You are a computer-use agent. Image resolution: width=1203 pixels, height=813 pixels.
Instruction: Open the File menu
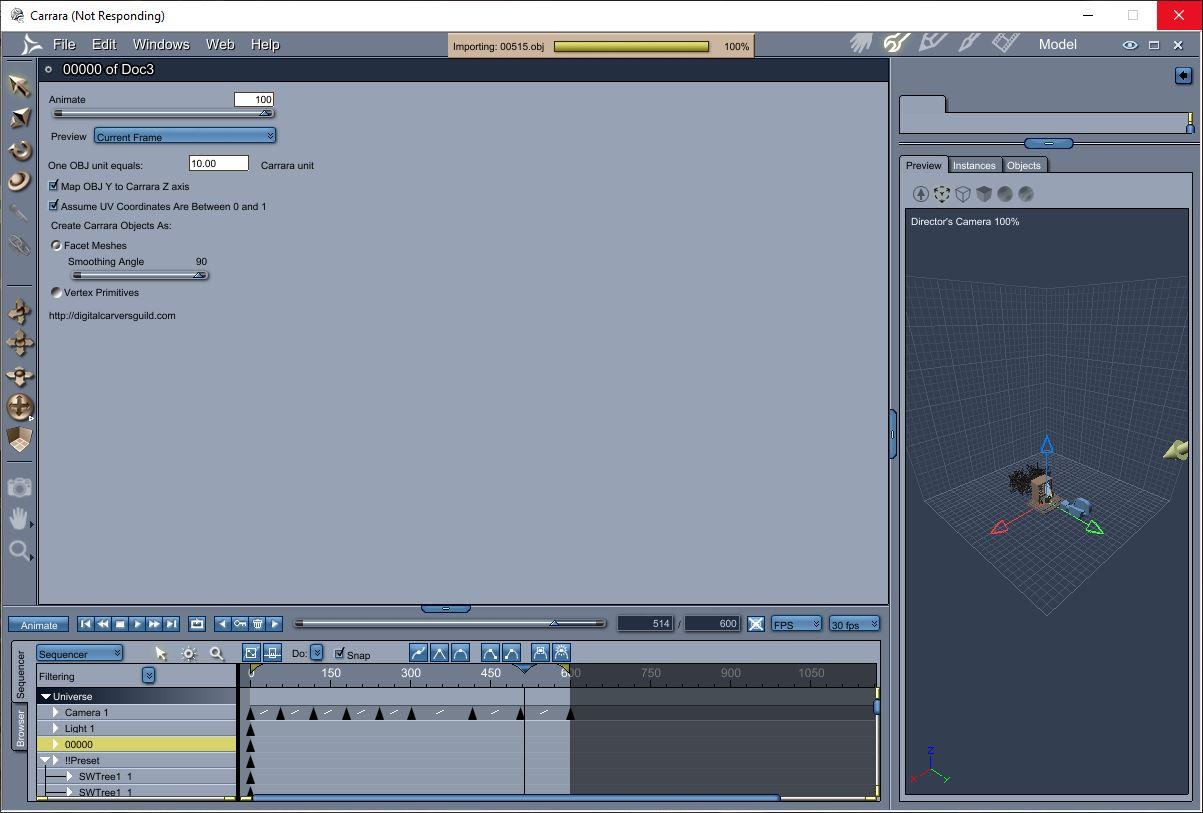coord(64,44)
